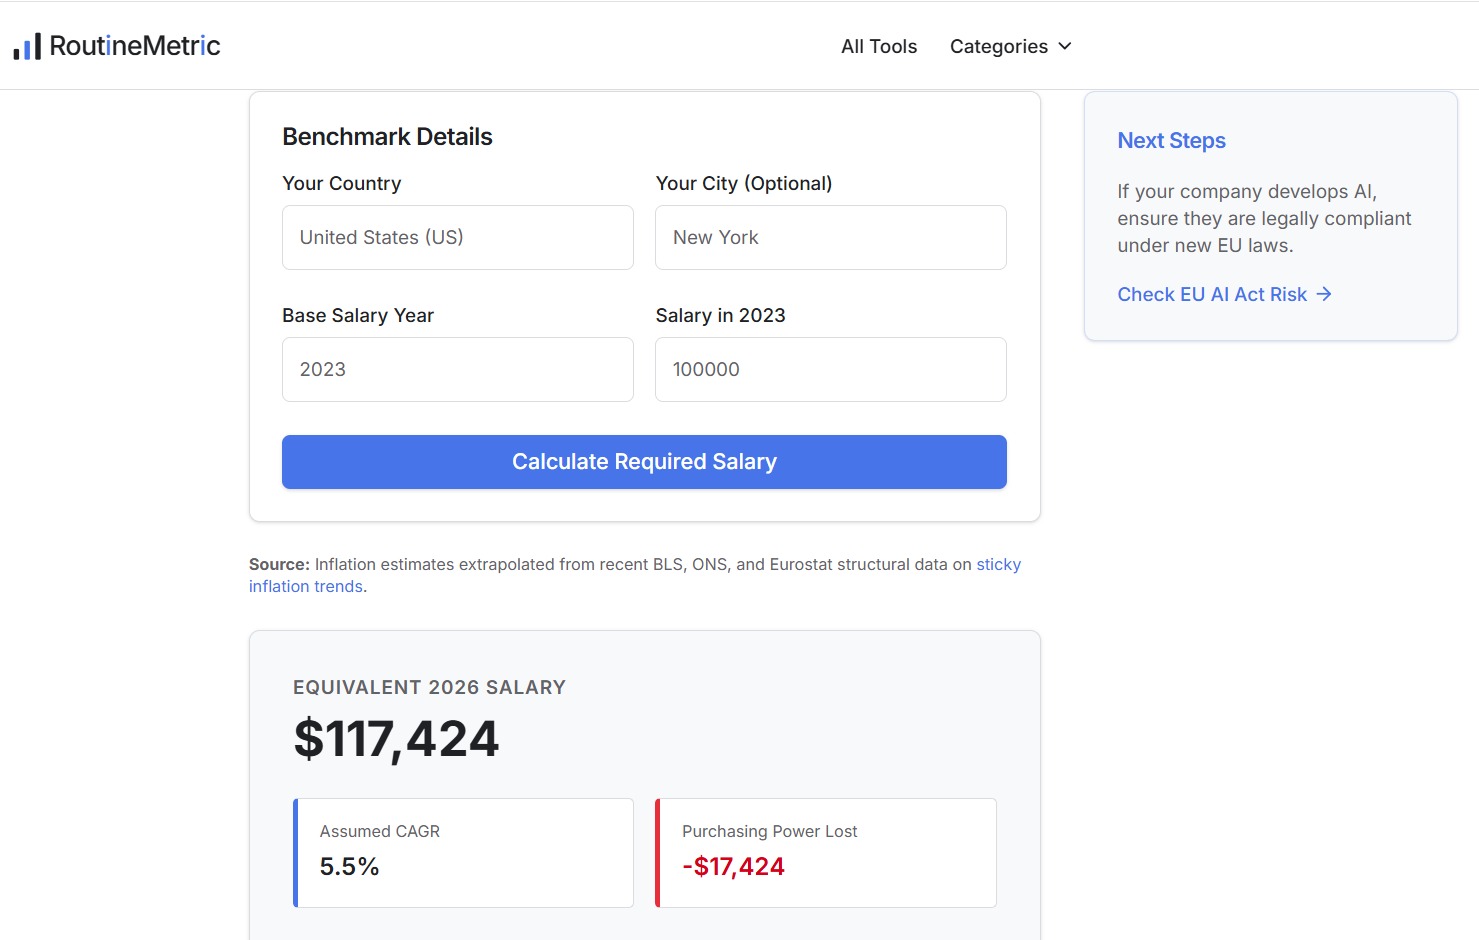Expand the Categories chevron dropdown
This screenshot has width=1479, height=940.
point(1065,46)
